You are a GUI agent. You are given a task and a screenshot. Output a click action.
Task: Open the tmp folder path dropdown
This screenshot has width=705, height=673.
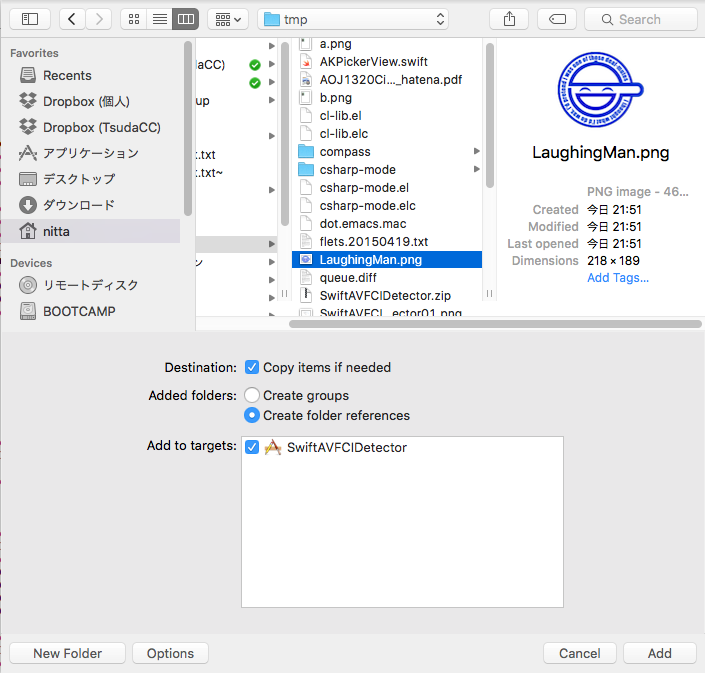click(353, 19)
